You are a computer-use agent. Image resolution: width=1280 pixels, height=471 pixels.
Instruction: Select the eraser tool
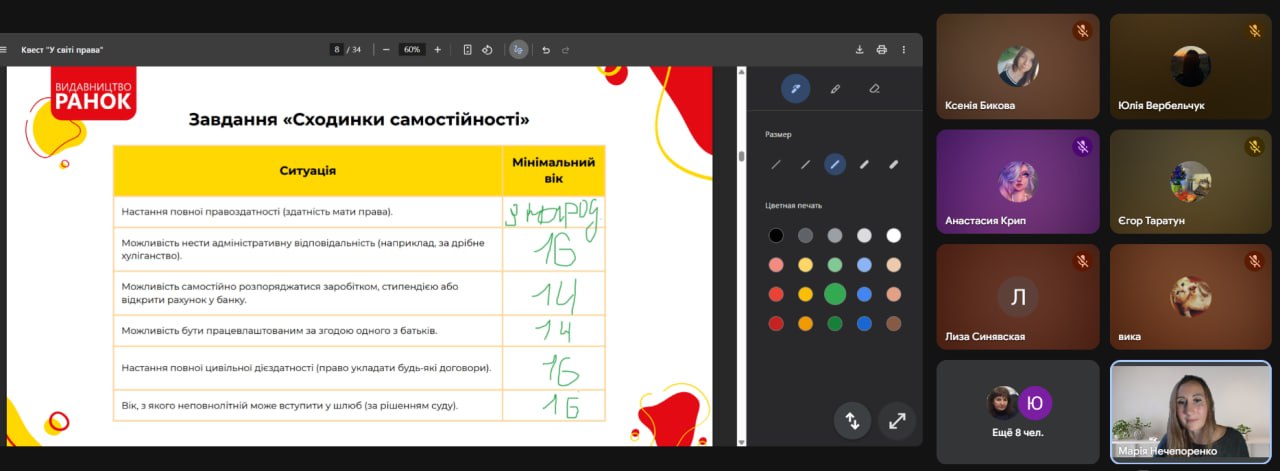pos(874,89)
